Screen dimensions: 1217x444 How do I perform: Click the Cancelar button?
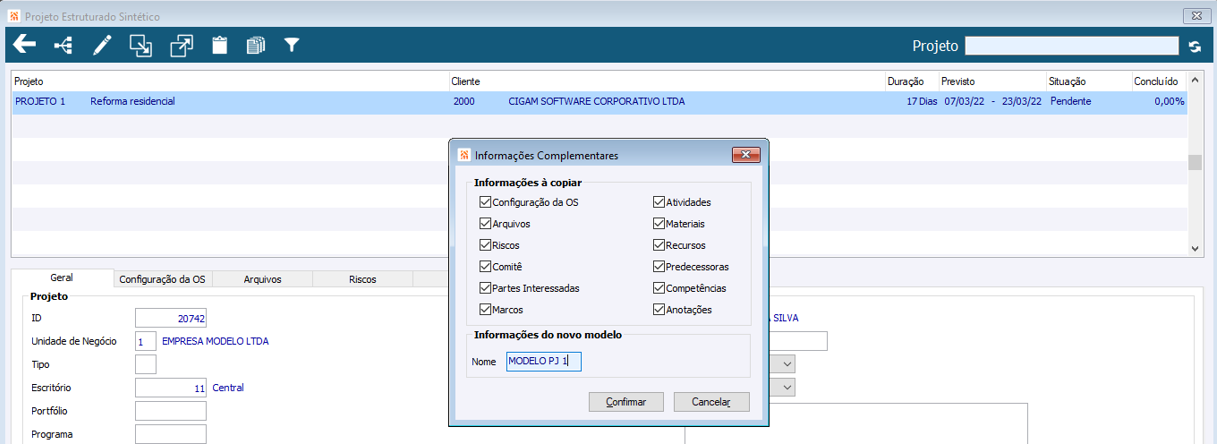(x=712, y=402)
